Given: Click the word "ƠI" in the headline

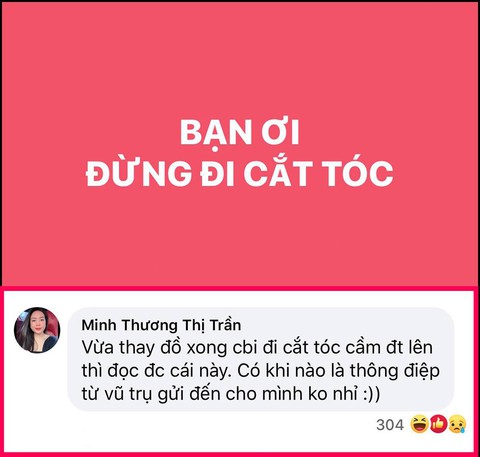Looking at the screenshot, I should pos(281,132).
